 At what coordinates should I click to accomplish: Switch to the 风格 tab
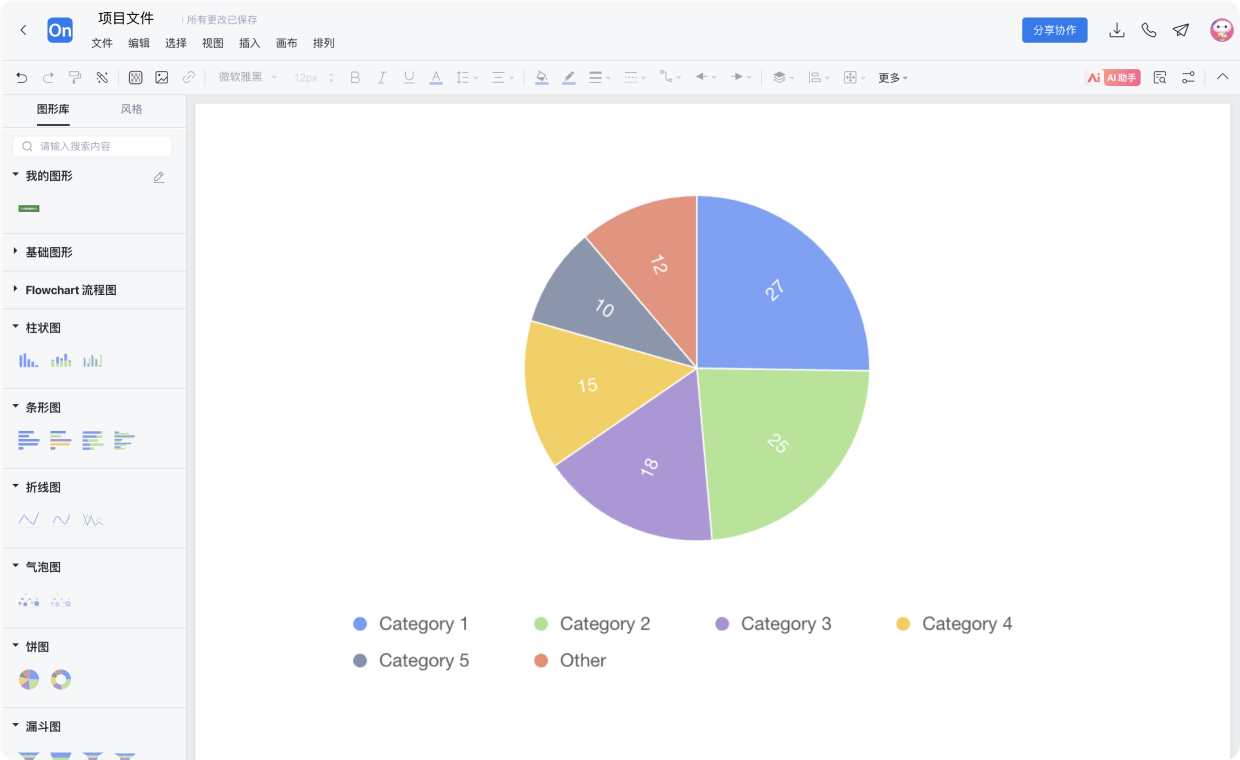[131, 109]
